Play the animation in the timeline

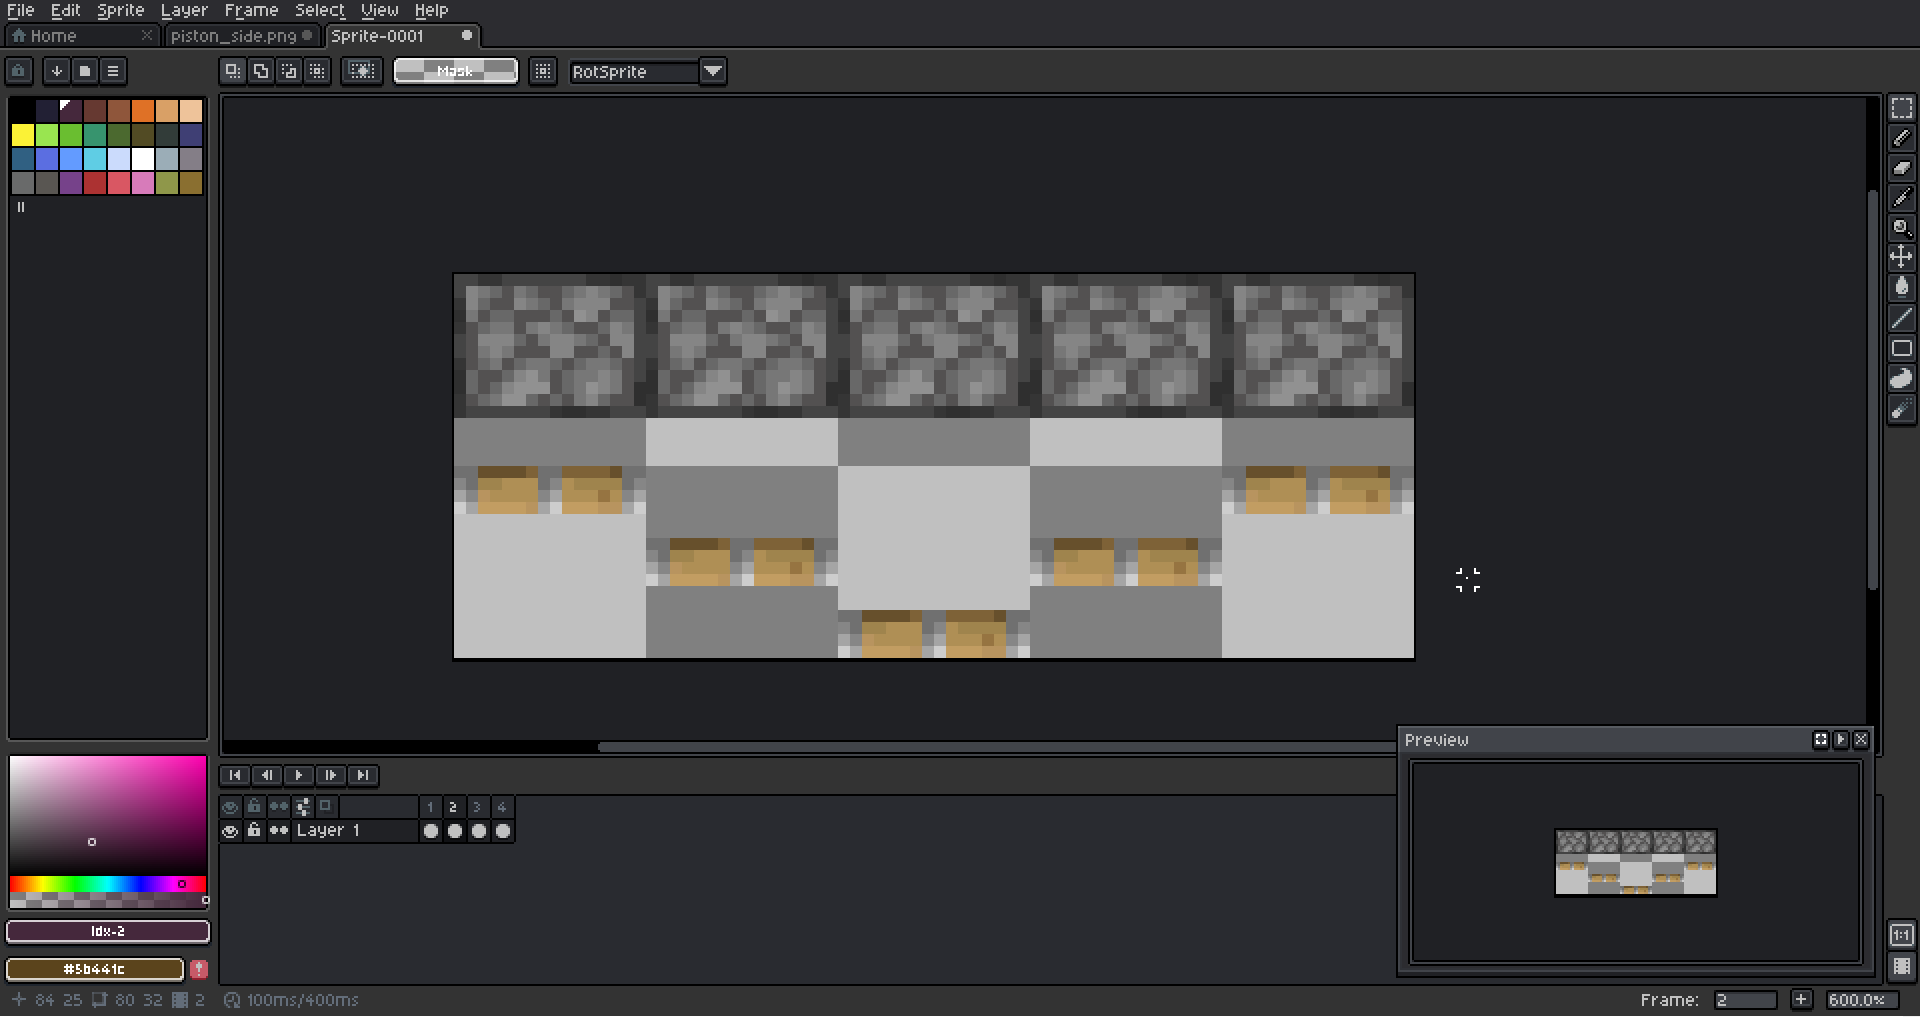point(299,775)
